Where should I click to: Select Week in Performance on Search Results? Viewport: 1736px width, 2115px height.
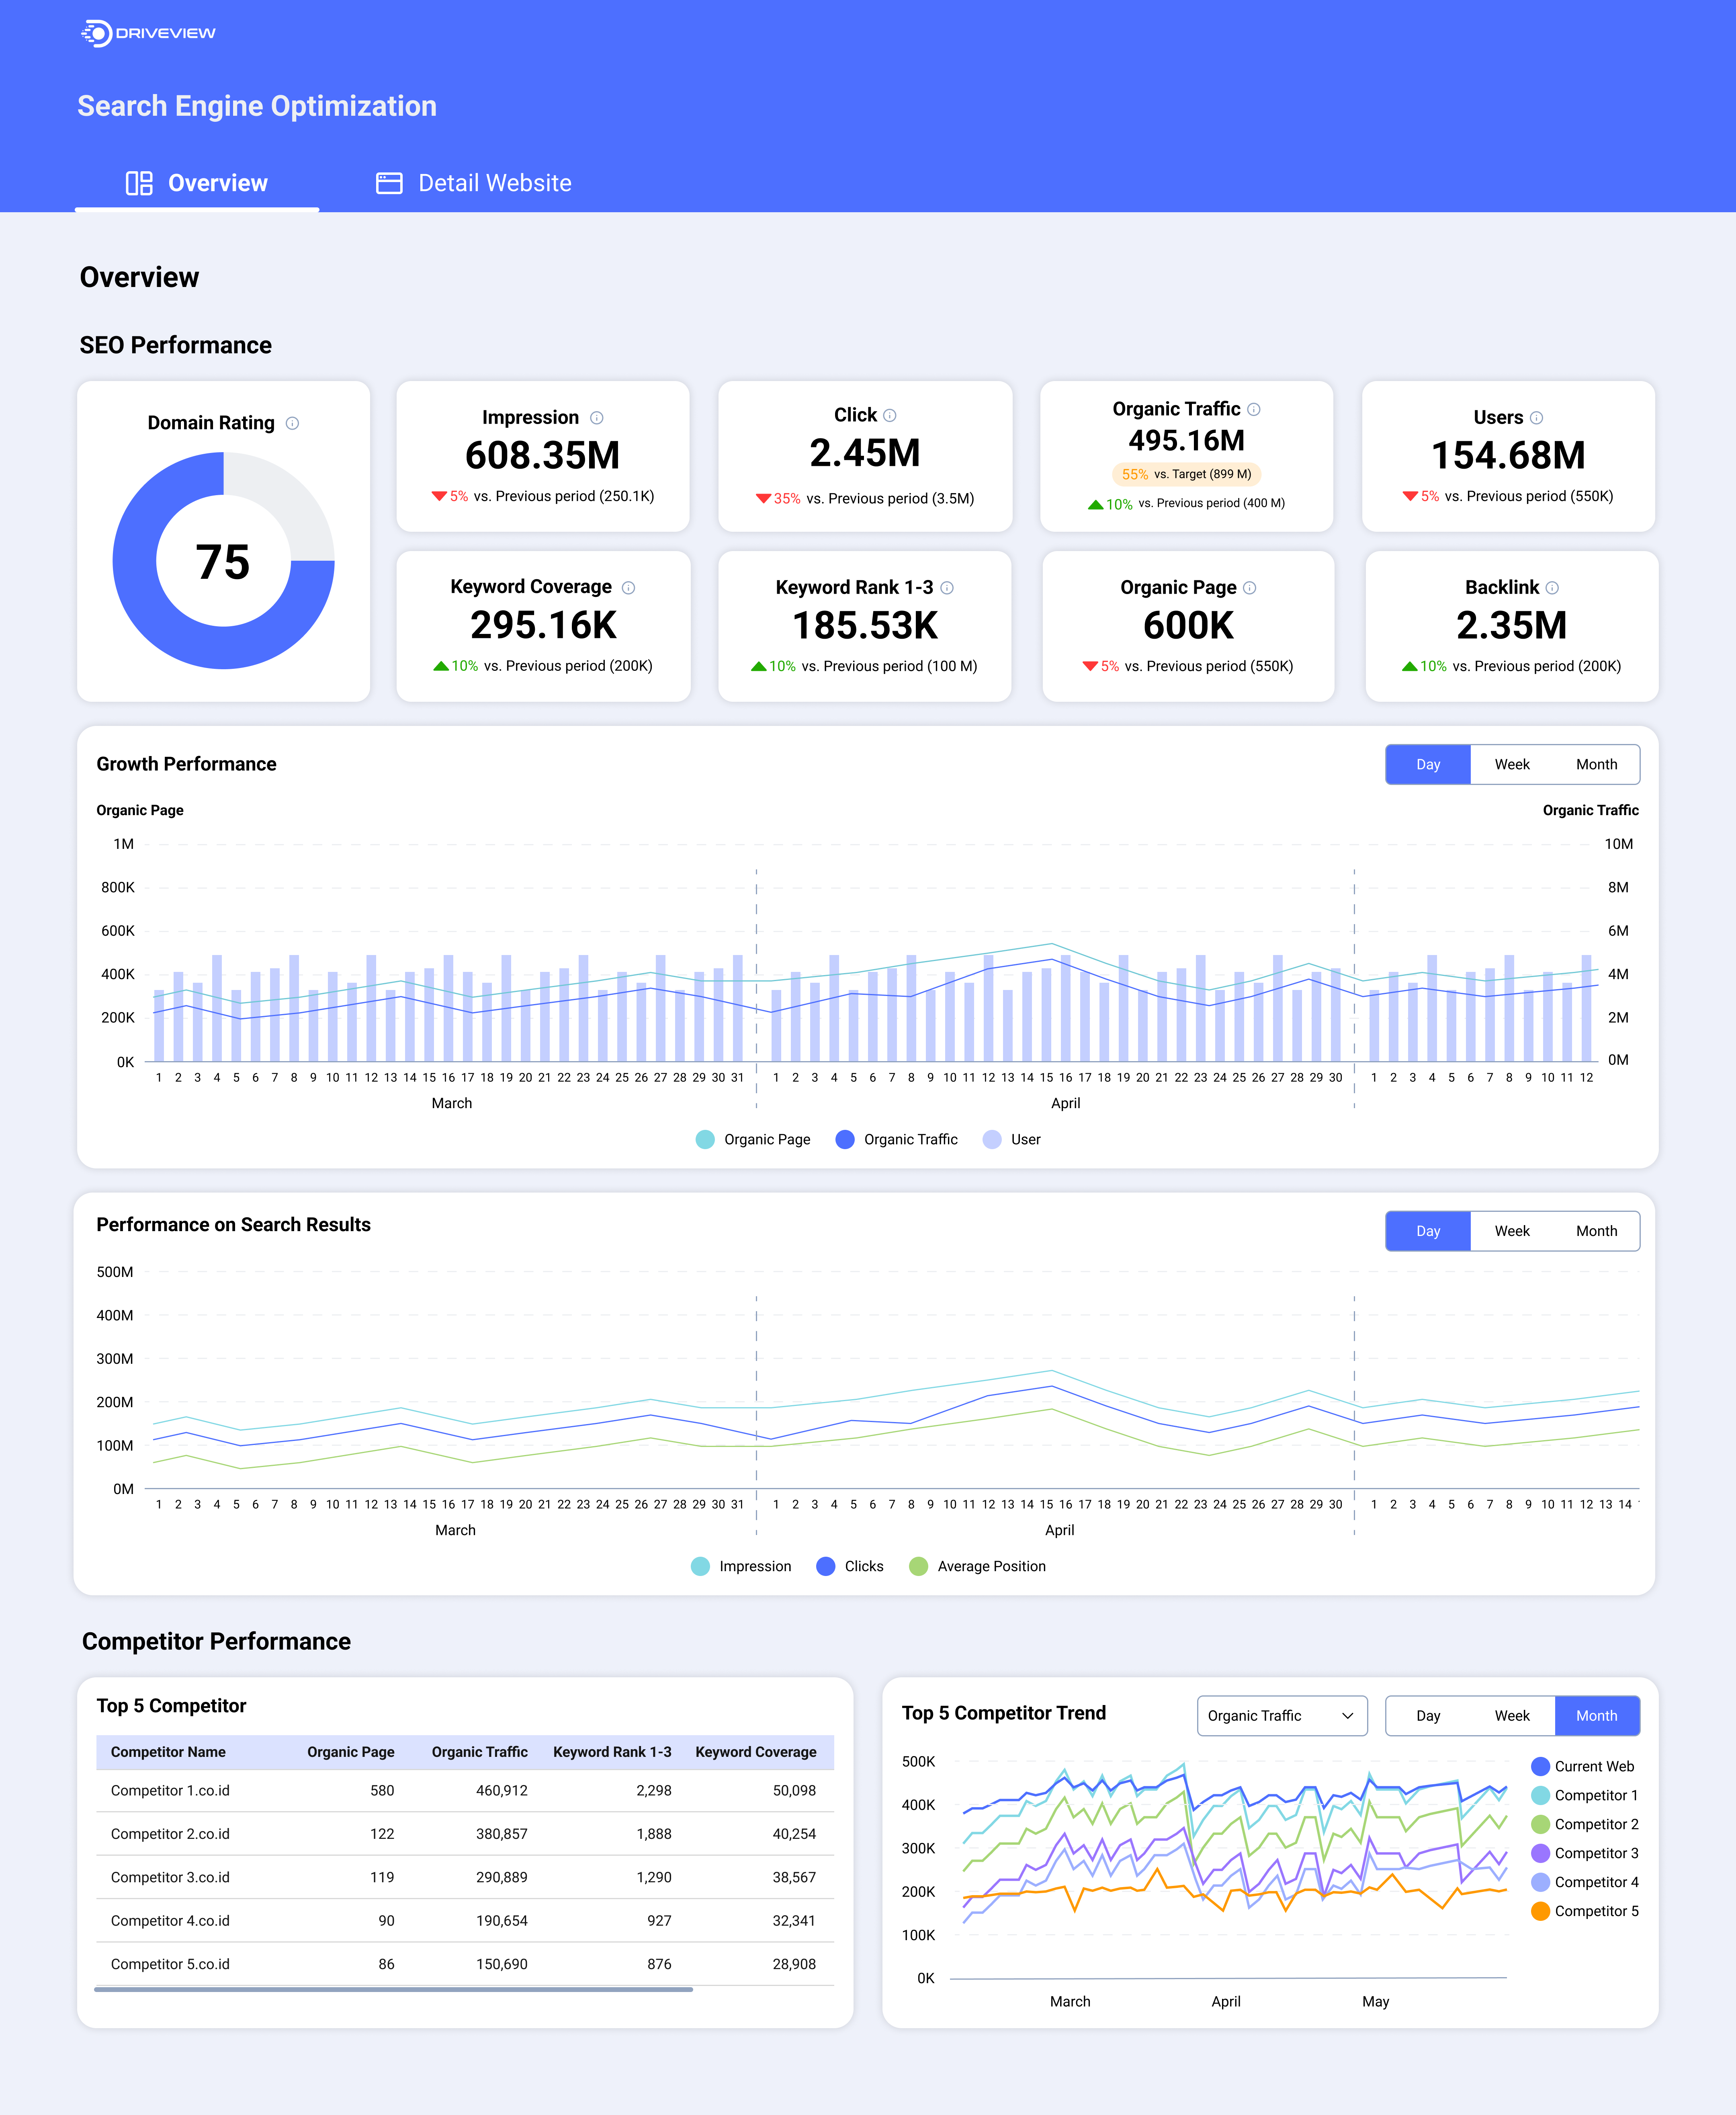1512,1231
